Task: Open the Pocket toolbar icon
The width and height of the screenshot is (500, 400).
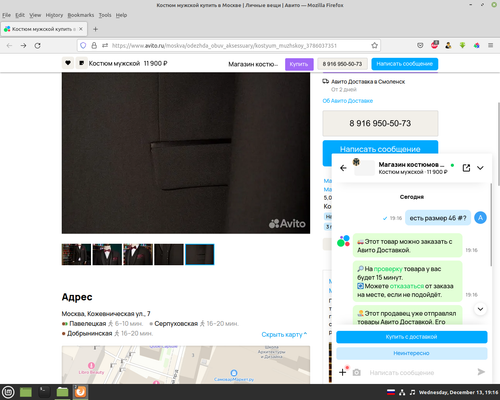Action: pos(420,45)
